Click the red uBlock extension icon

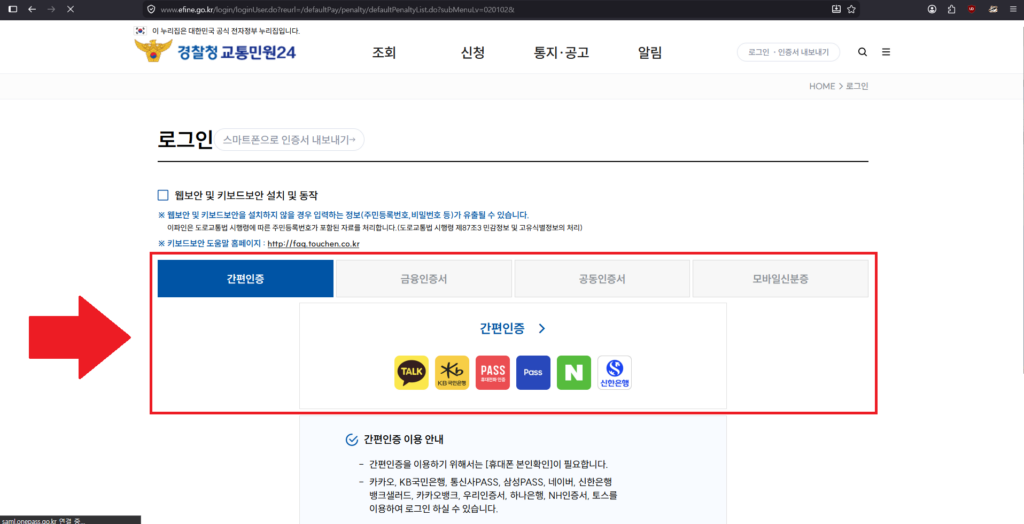pyautogui.click(x=972, y=9)
